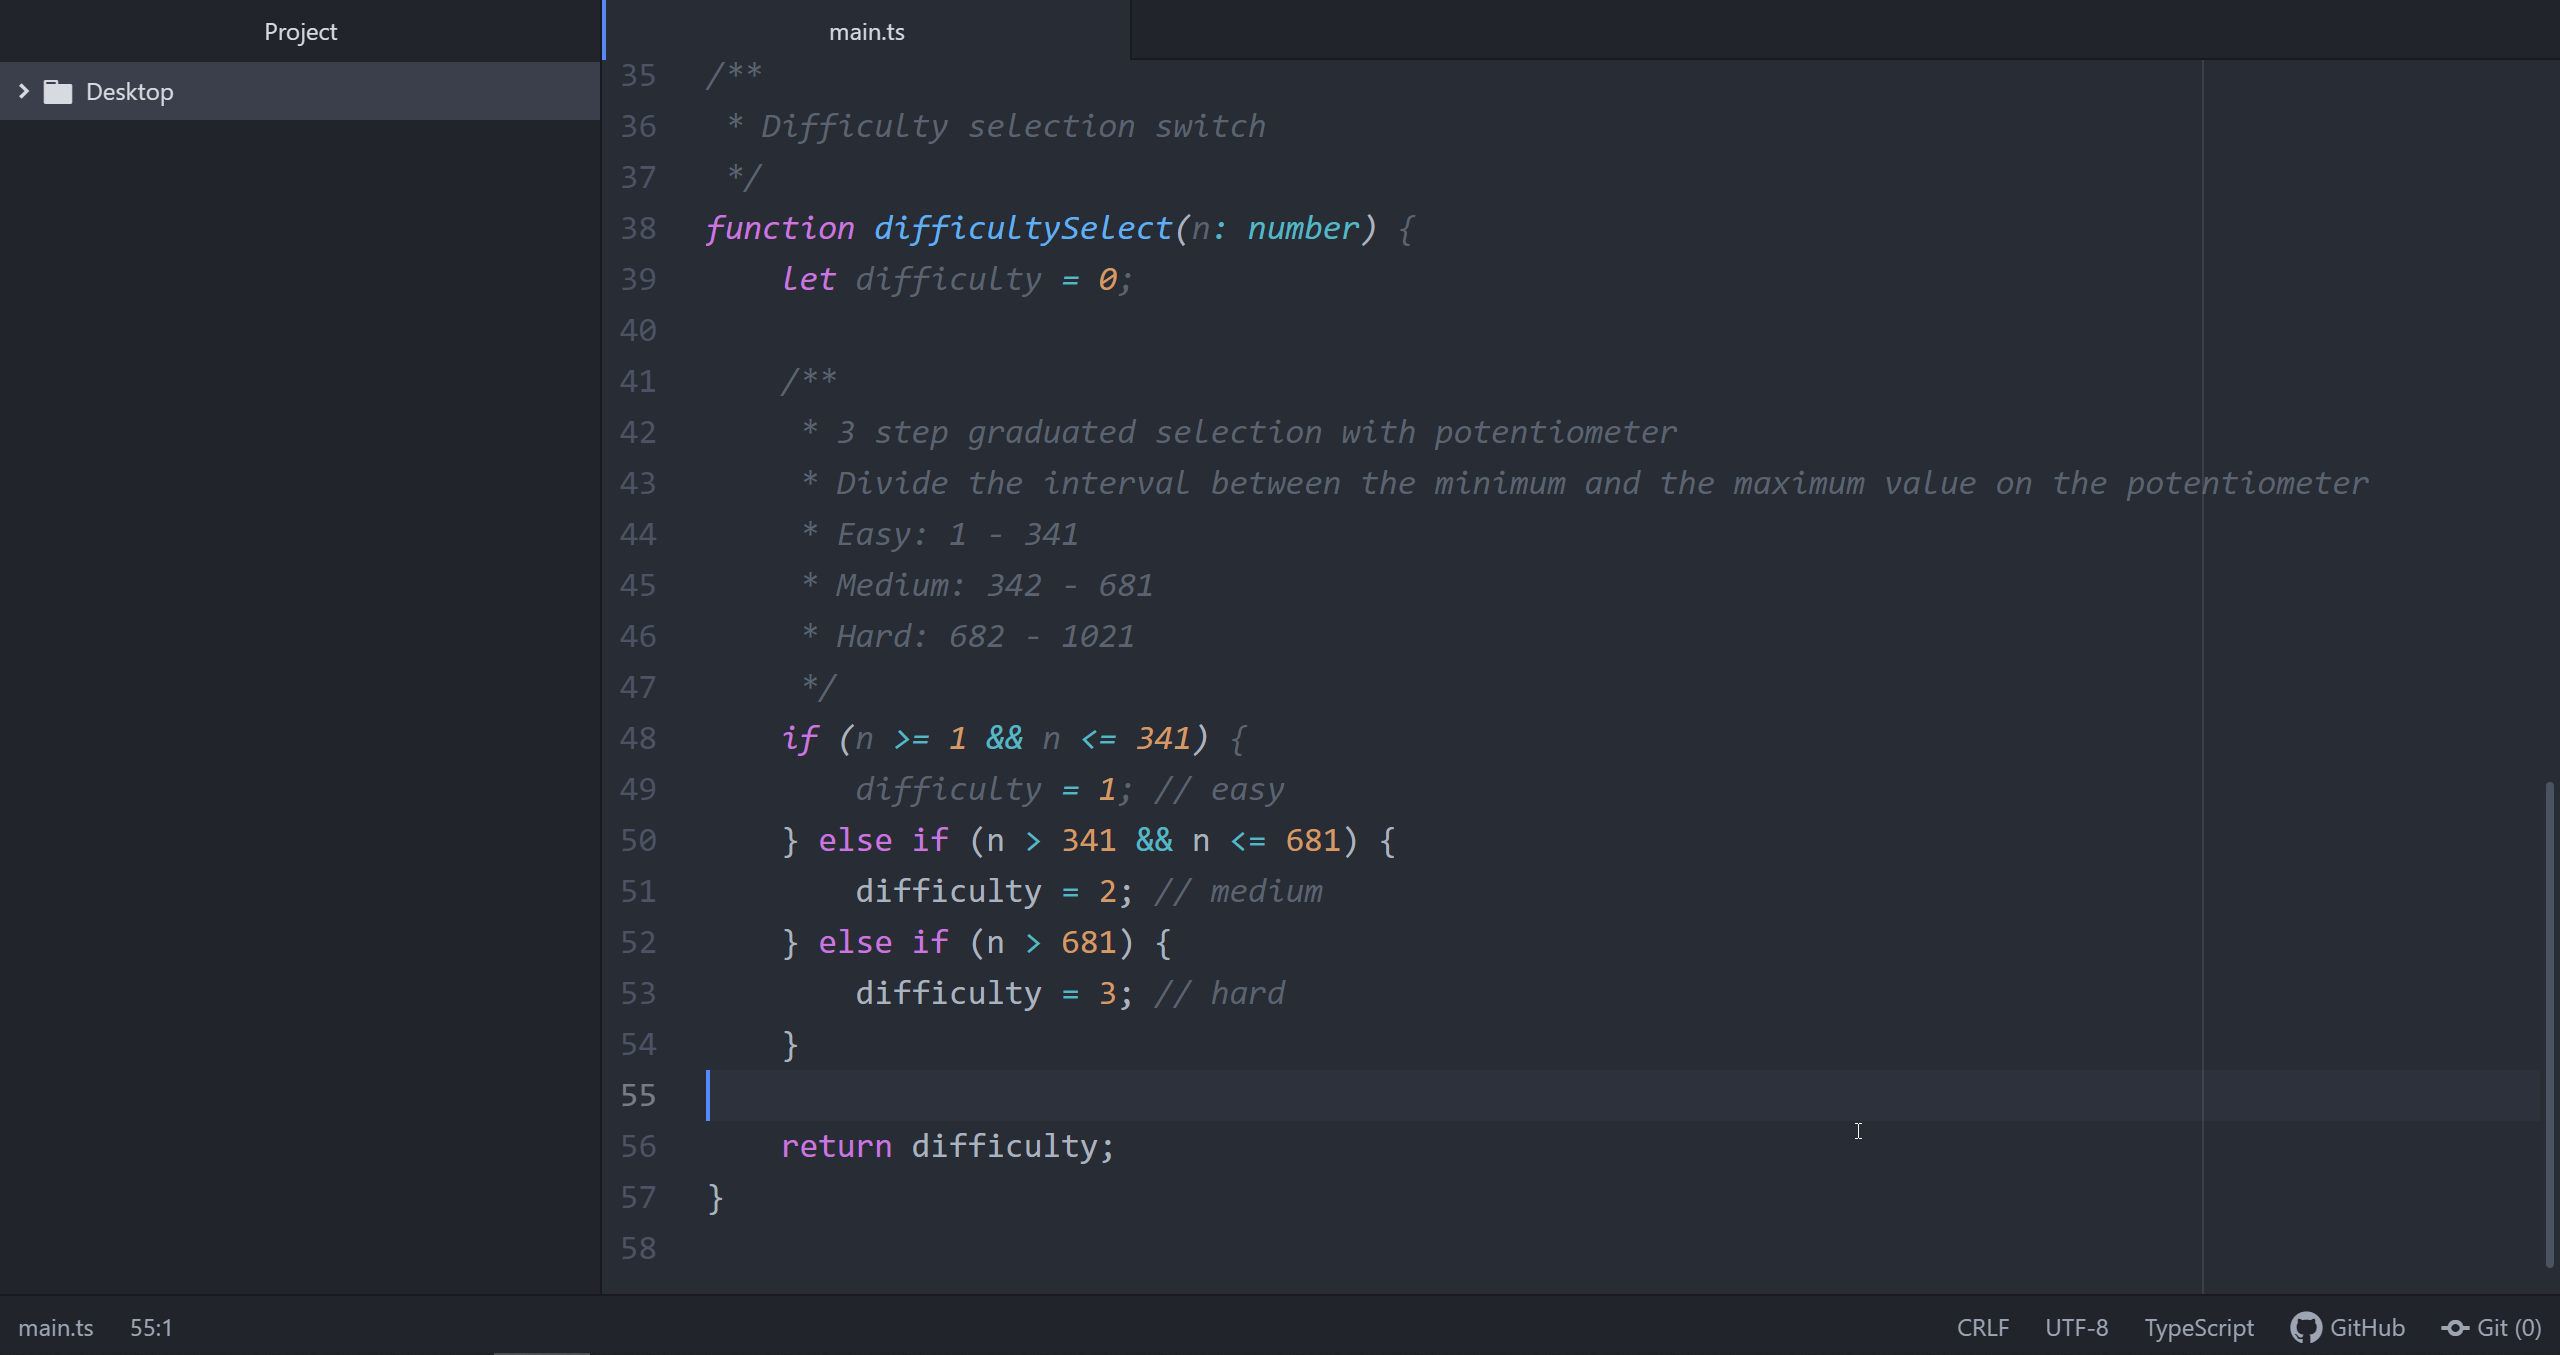Open the Git (0) panel
Image resolution: width=2560 pixels, height=1355 pixels.
[x=2508, y=1328]
